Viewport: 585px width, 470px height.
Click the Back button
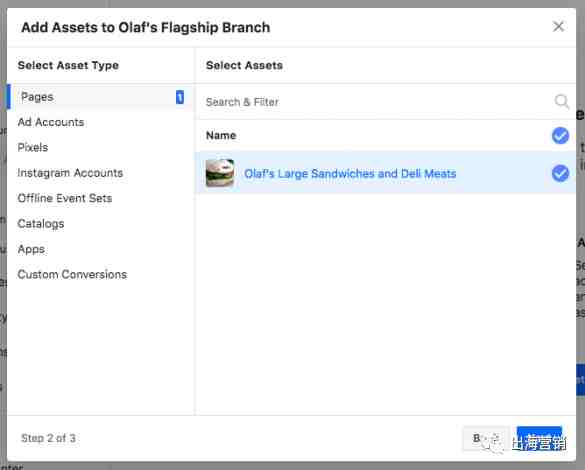click(486, 438)
